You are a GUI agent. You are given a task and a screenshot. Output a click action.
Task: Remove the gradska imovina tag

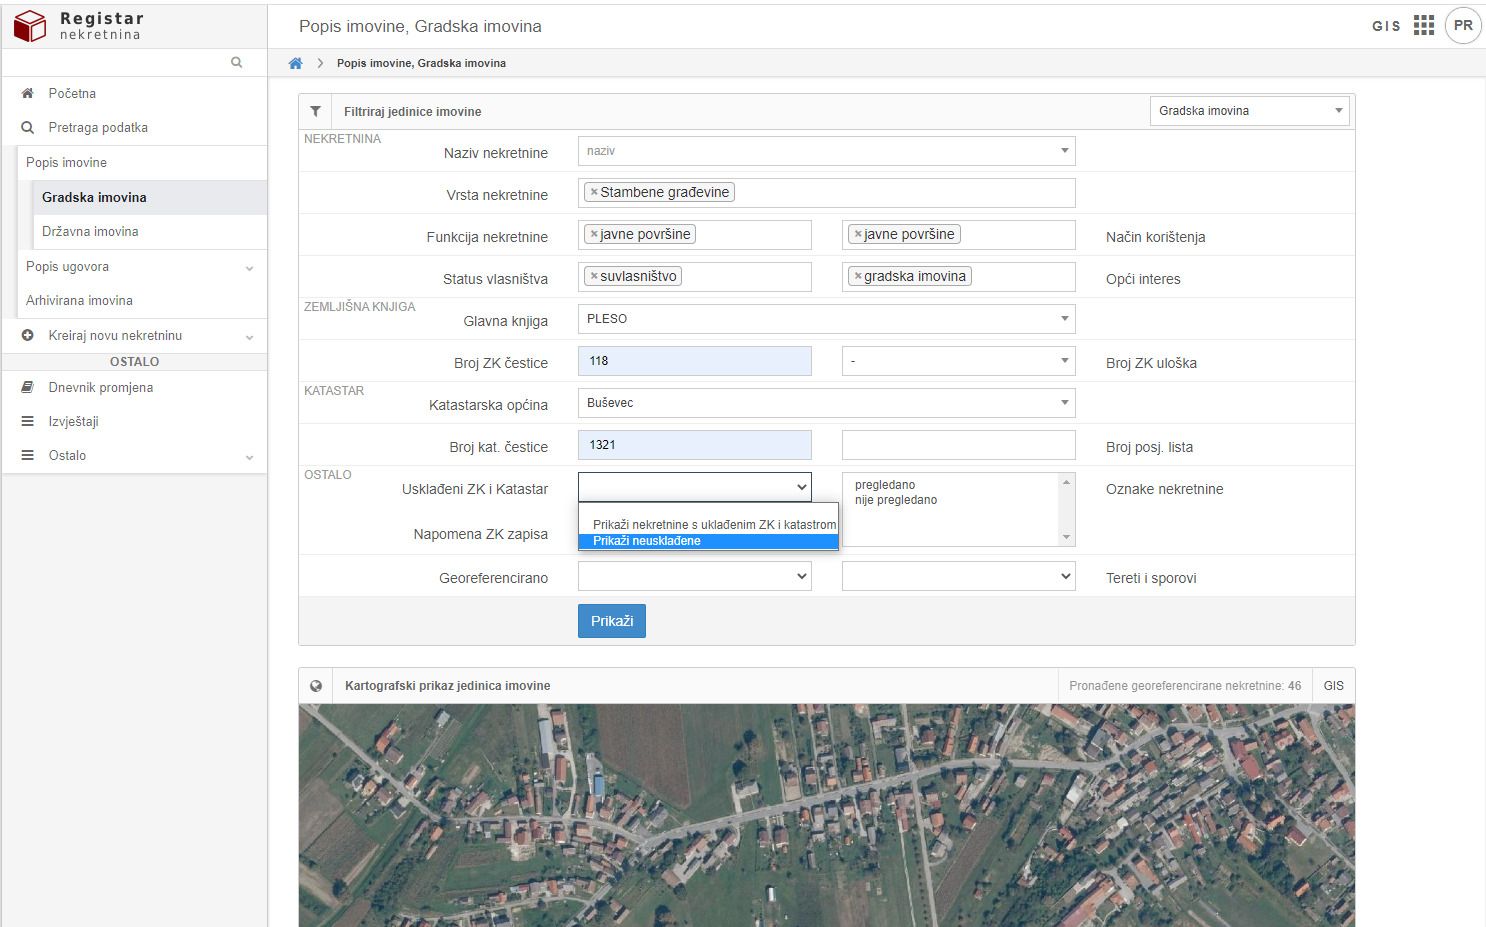click(x=858, y=276)
